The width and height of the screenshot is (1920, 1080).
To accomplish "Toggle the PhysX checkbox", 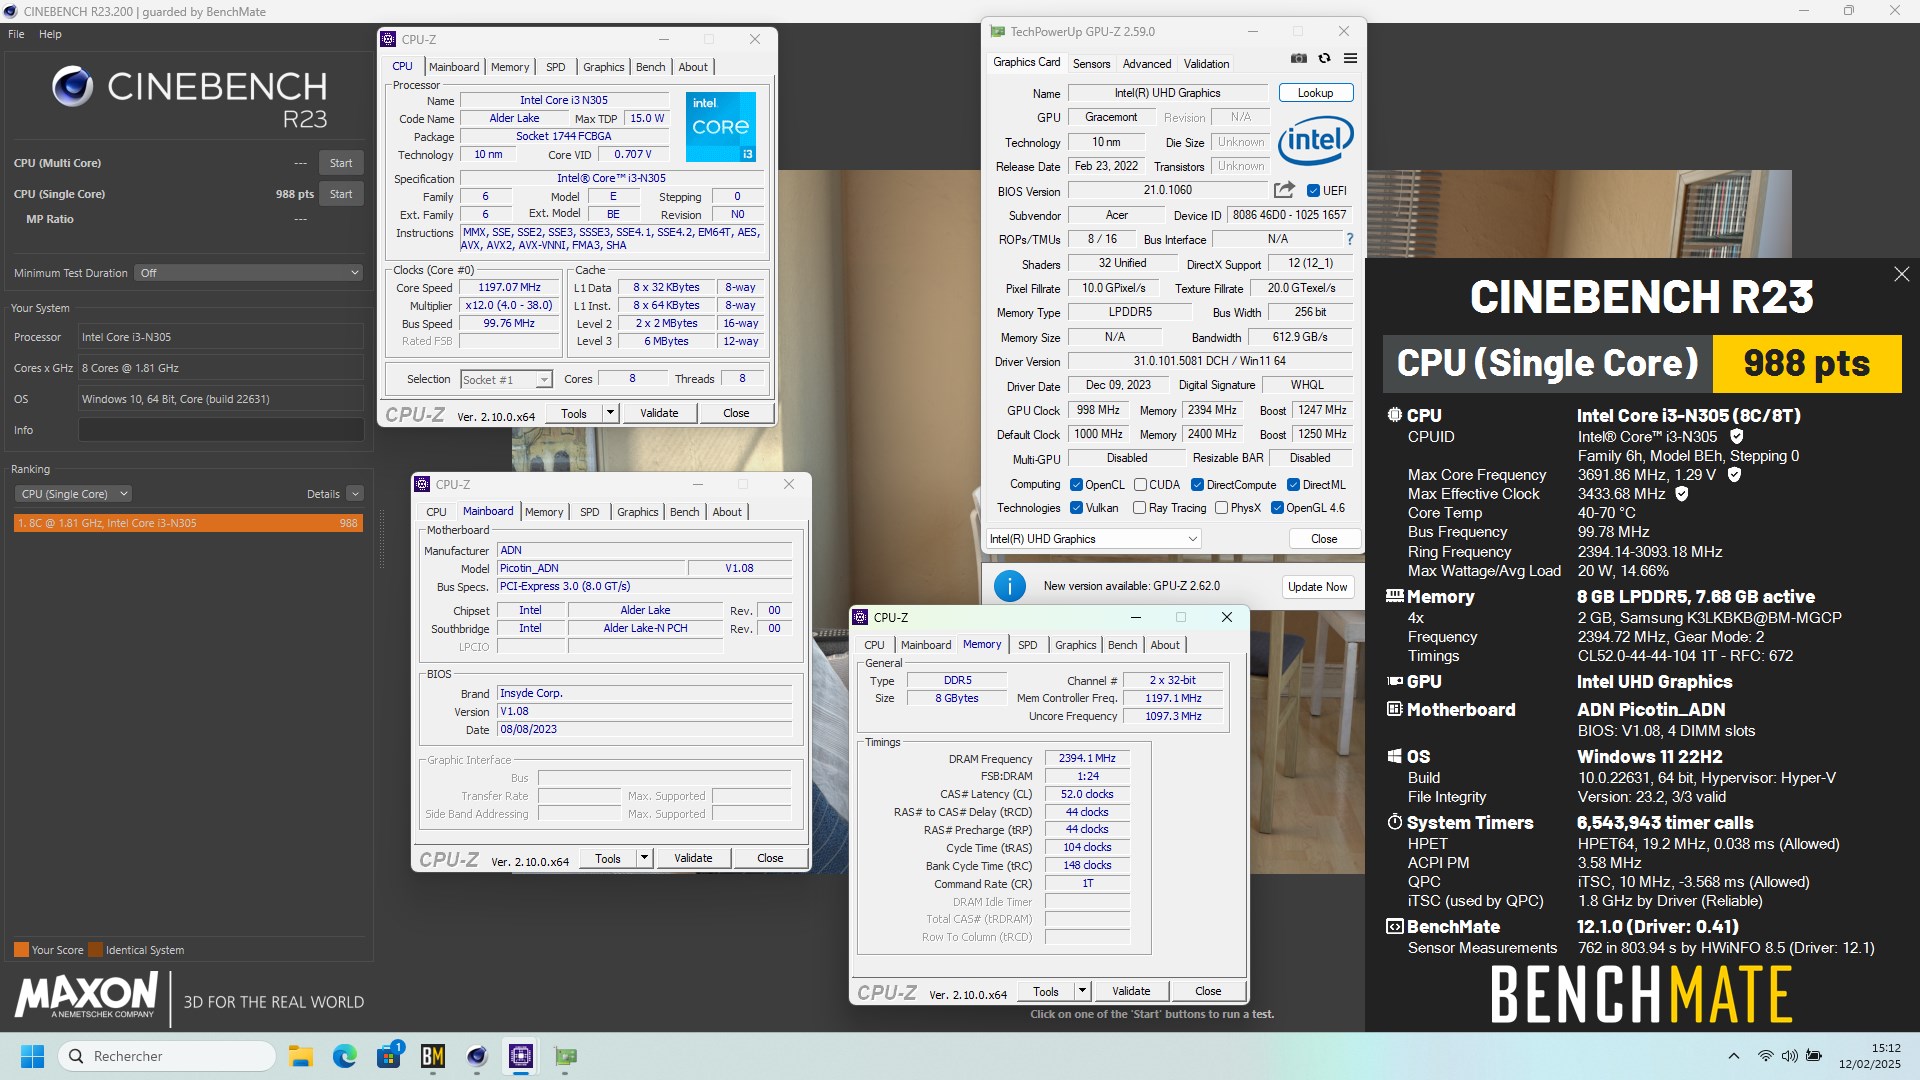I will tap(1221, 508).
